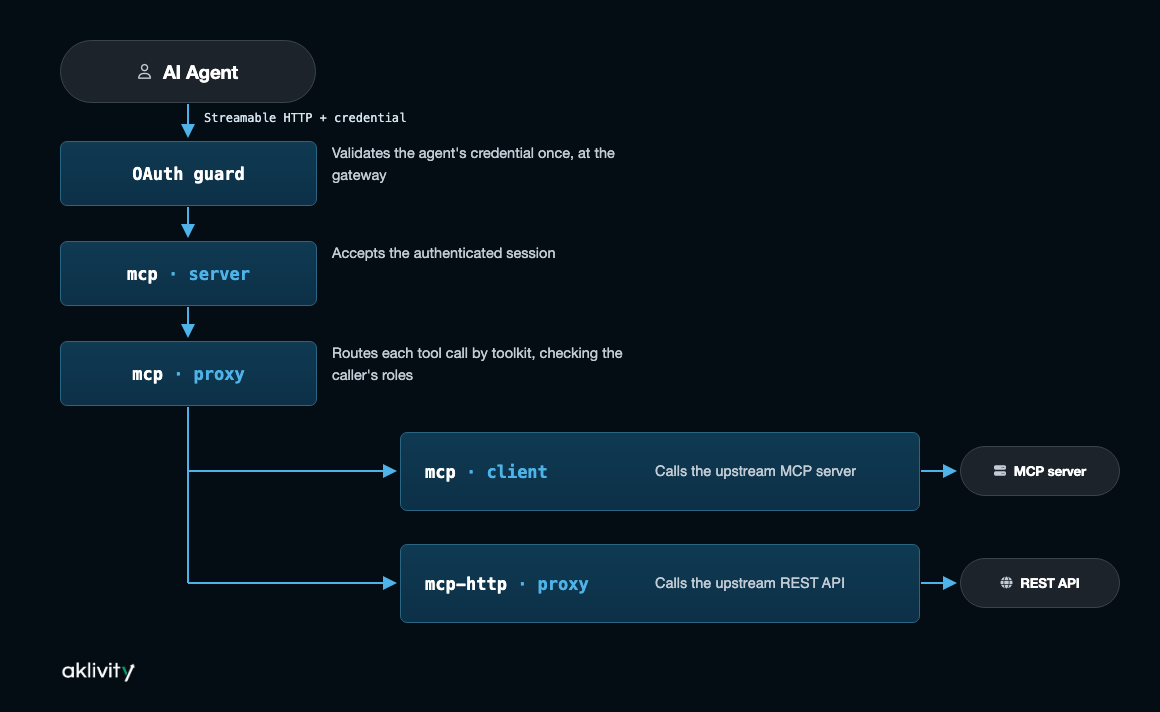Click the AI Agent person icon
This screenshot has height=712, width=1160.
[x=144, y=72]
